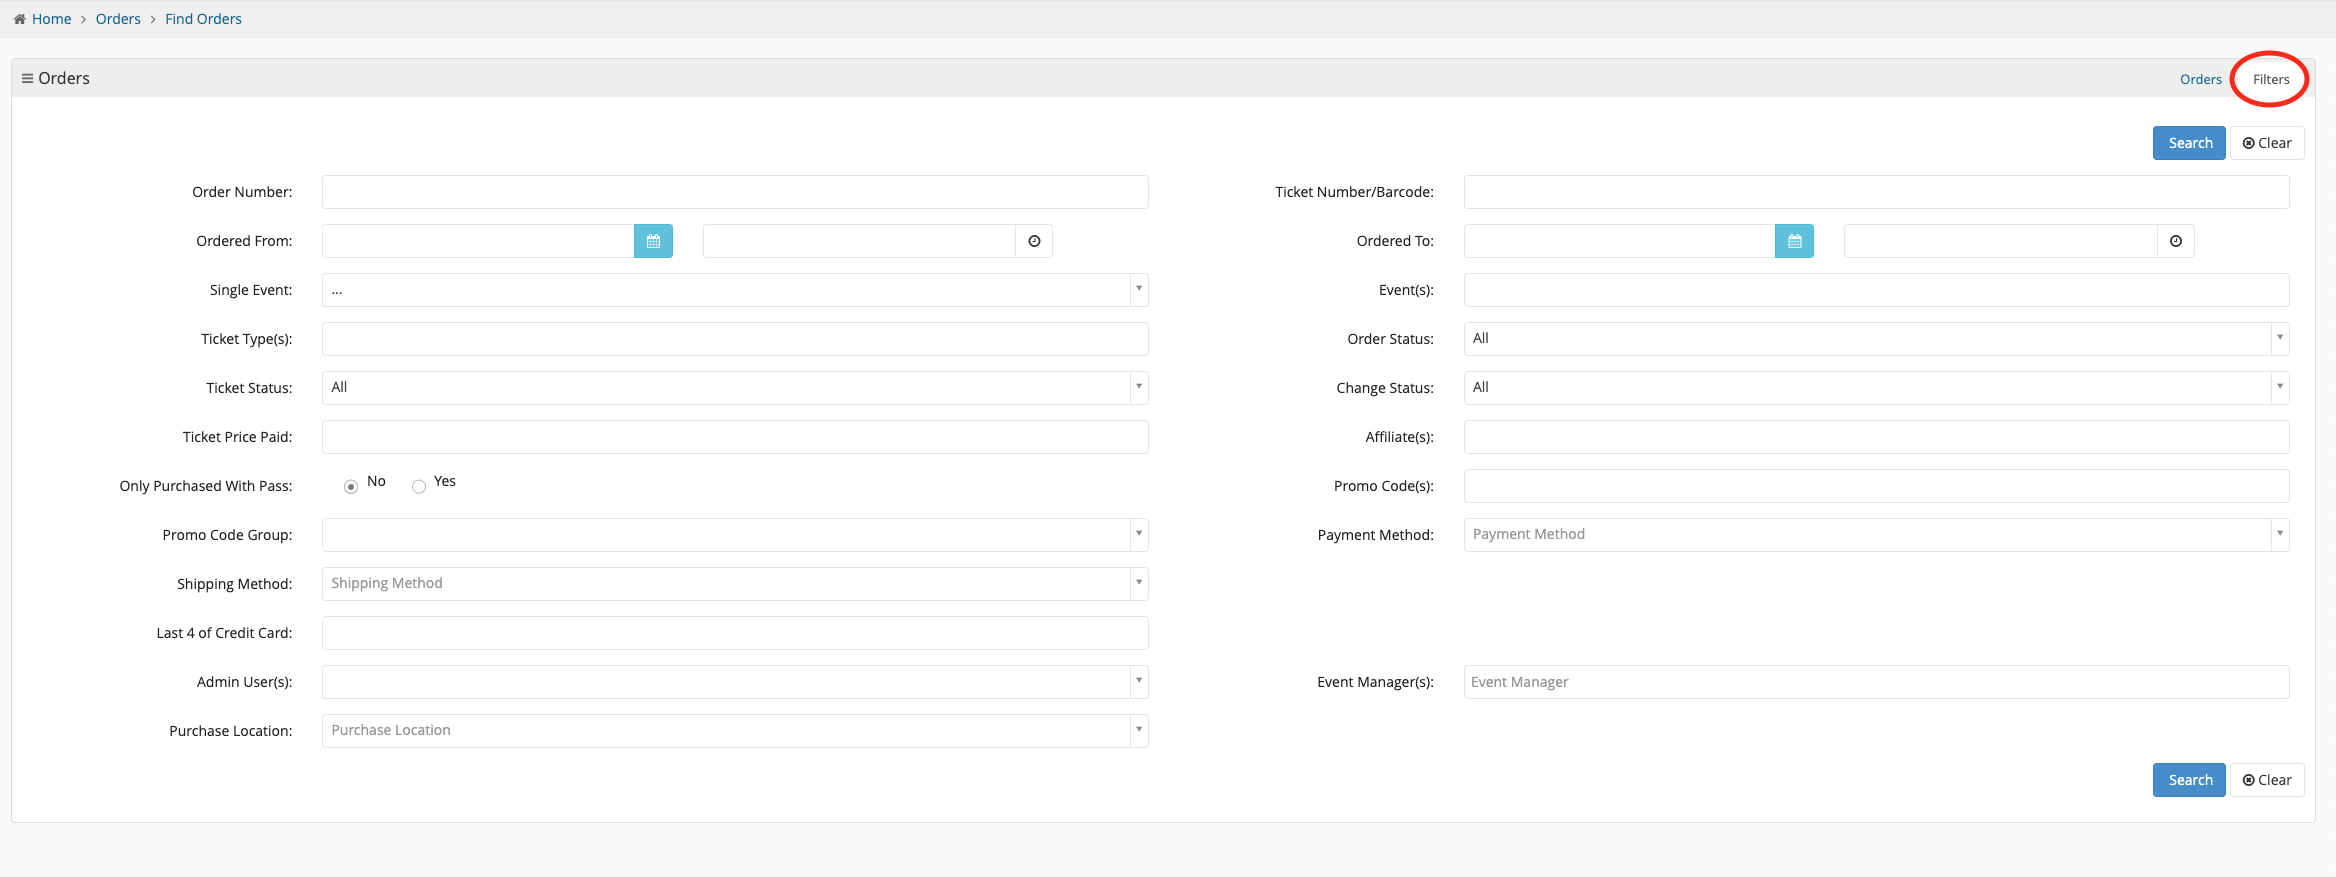Click the Ordered From date field
The width and height of the screenshot is (2336, 877).
pos(478,241)
